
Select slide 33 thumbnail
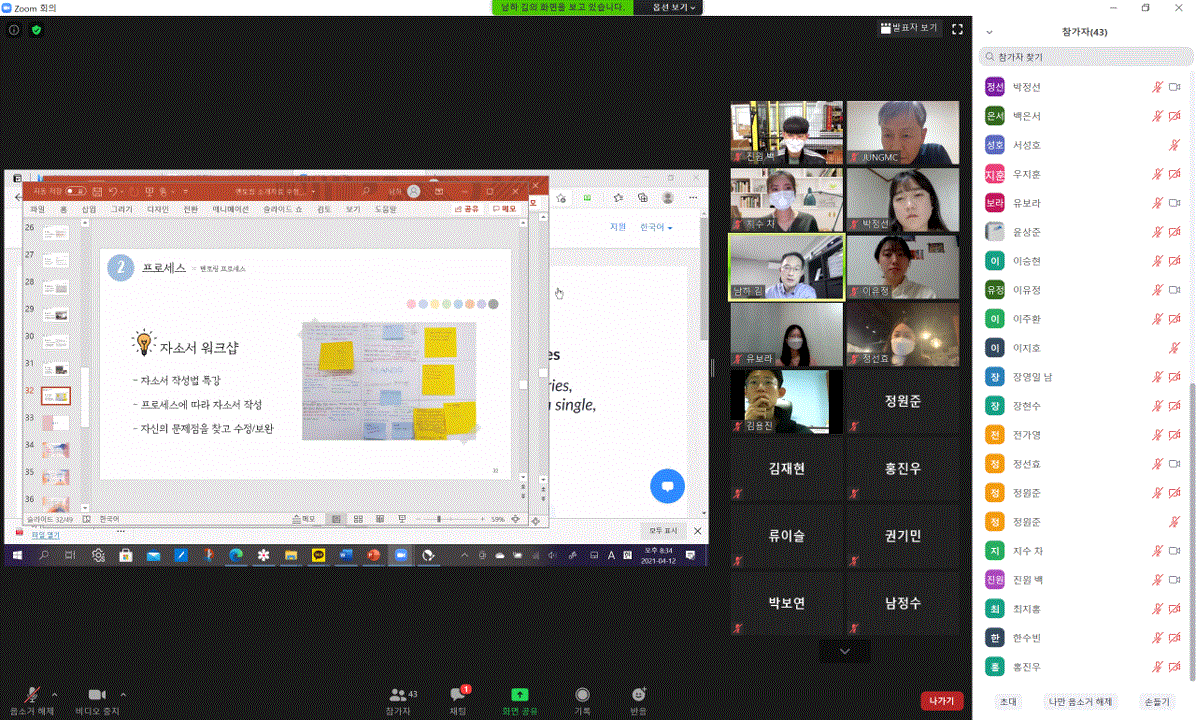tap(56, 423)
